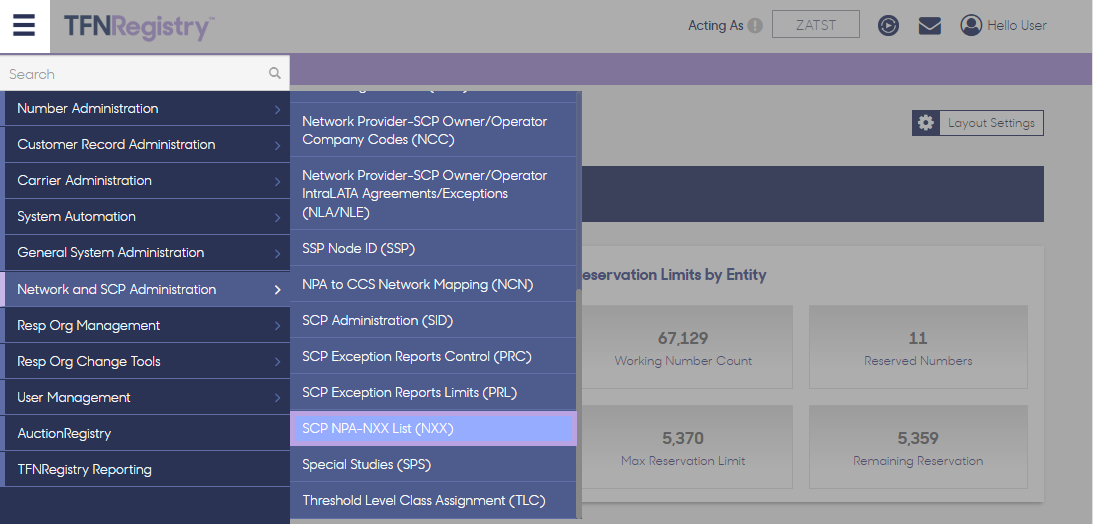
Task: Click Reservation Limits by Entity heading
Action: click(x=672, y=275)
